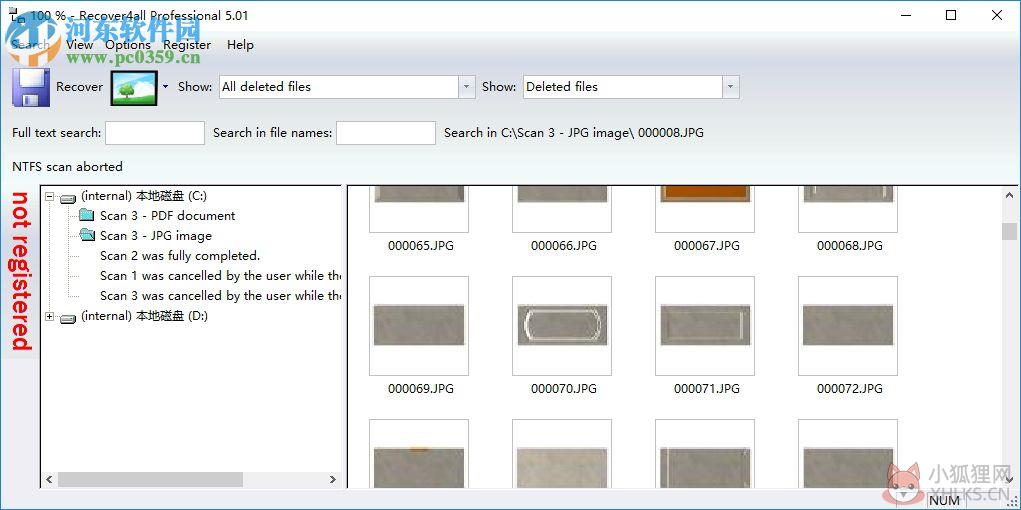This screenshot has height=510, width=1021.
Task: Select the (internal) C: drive label
Action: tap(144, 196)
